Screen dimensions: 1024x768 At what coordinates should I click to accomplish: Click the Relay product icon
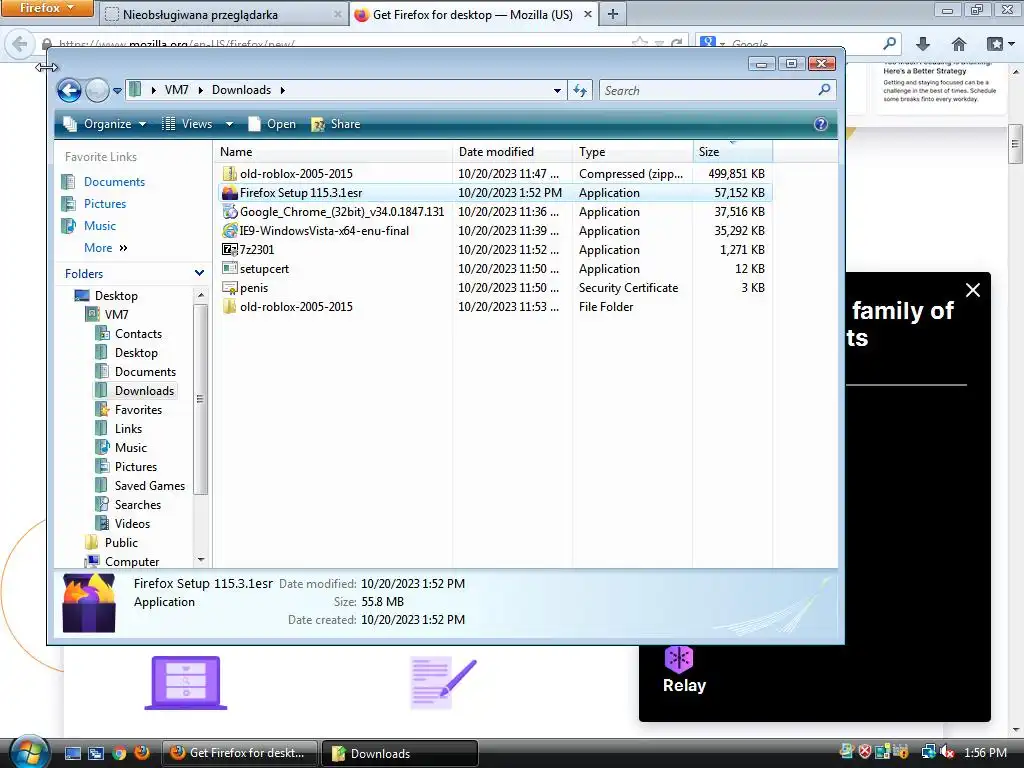click(x=679, y=658)
